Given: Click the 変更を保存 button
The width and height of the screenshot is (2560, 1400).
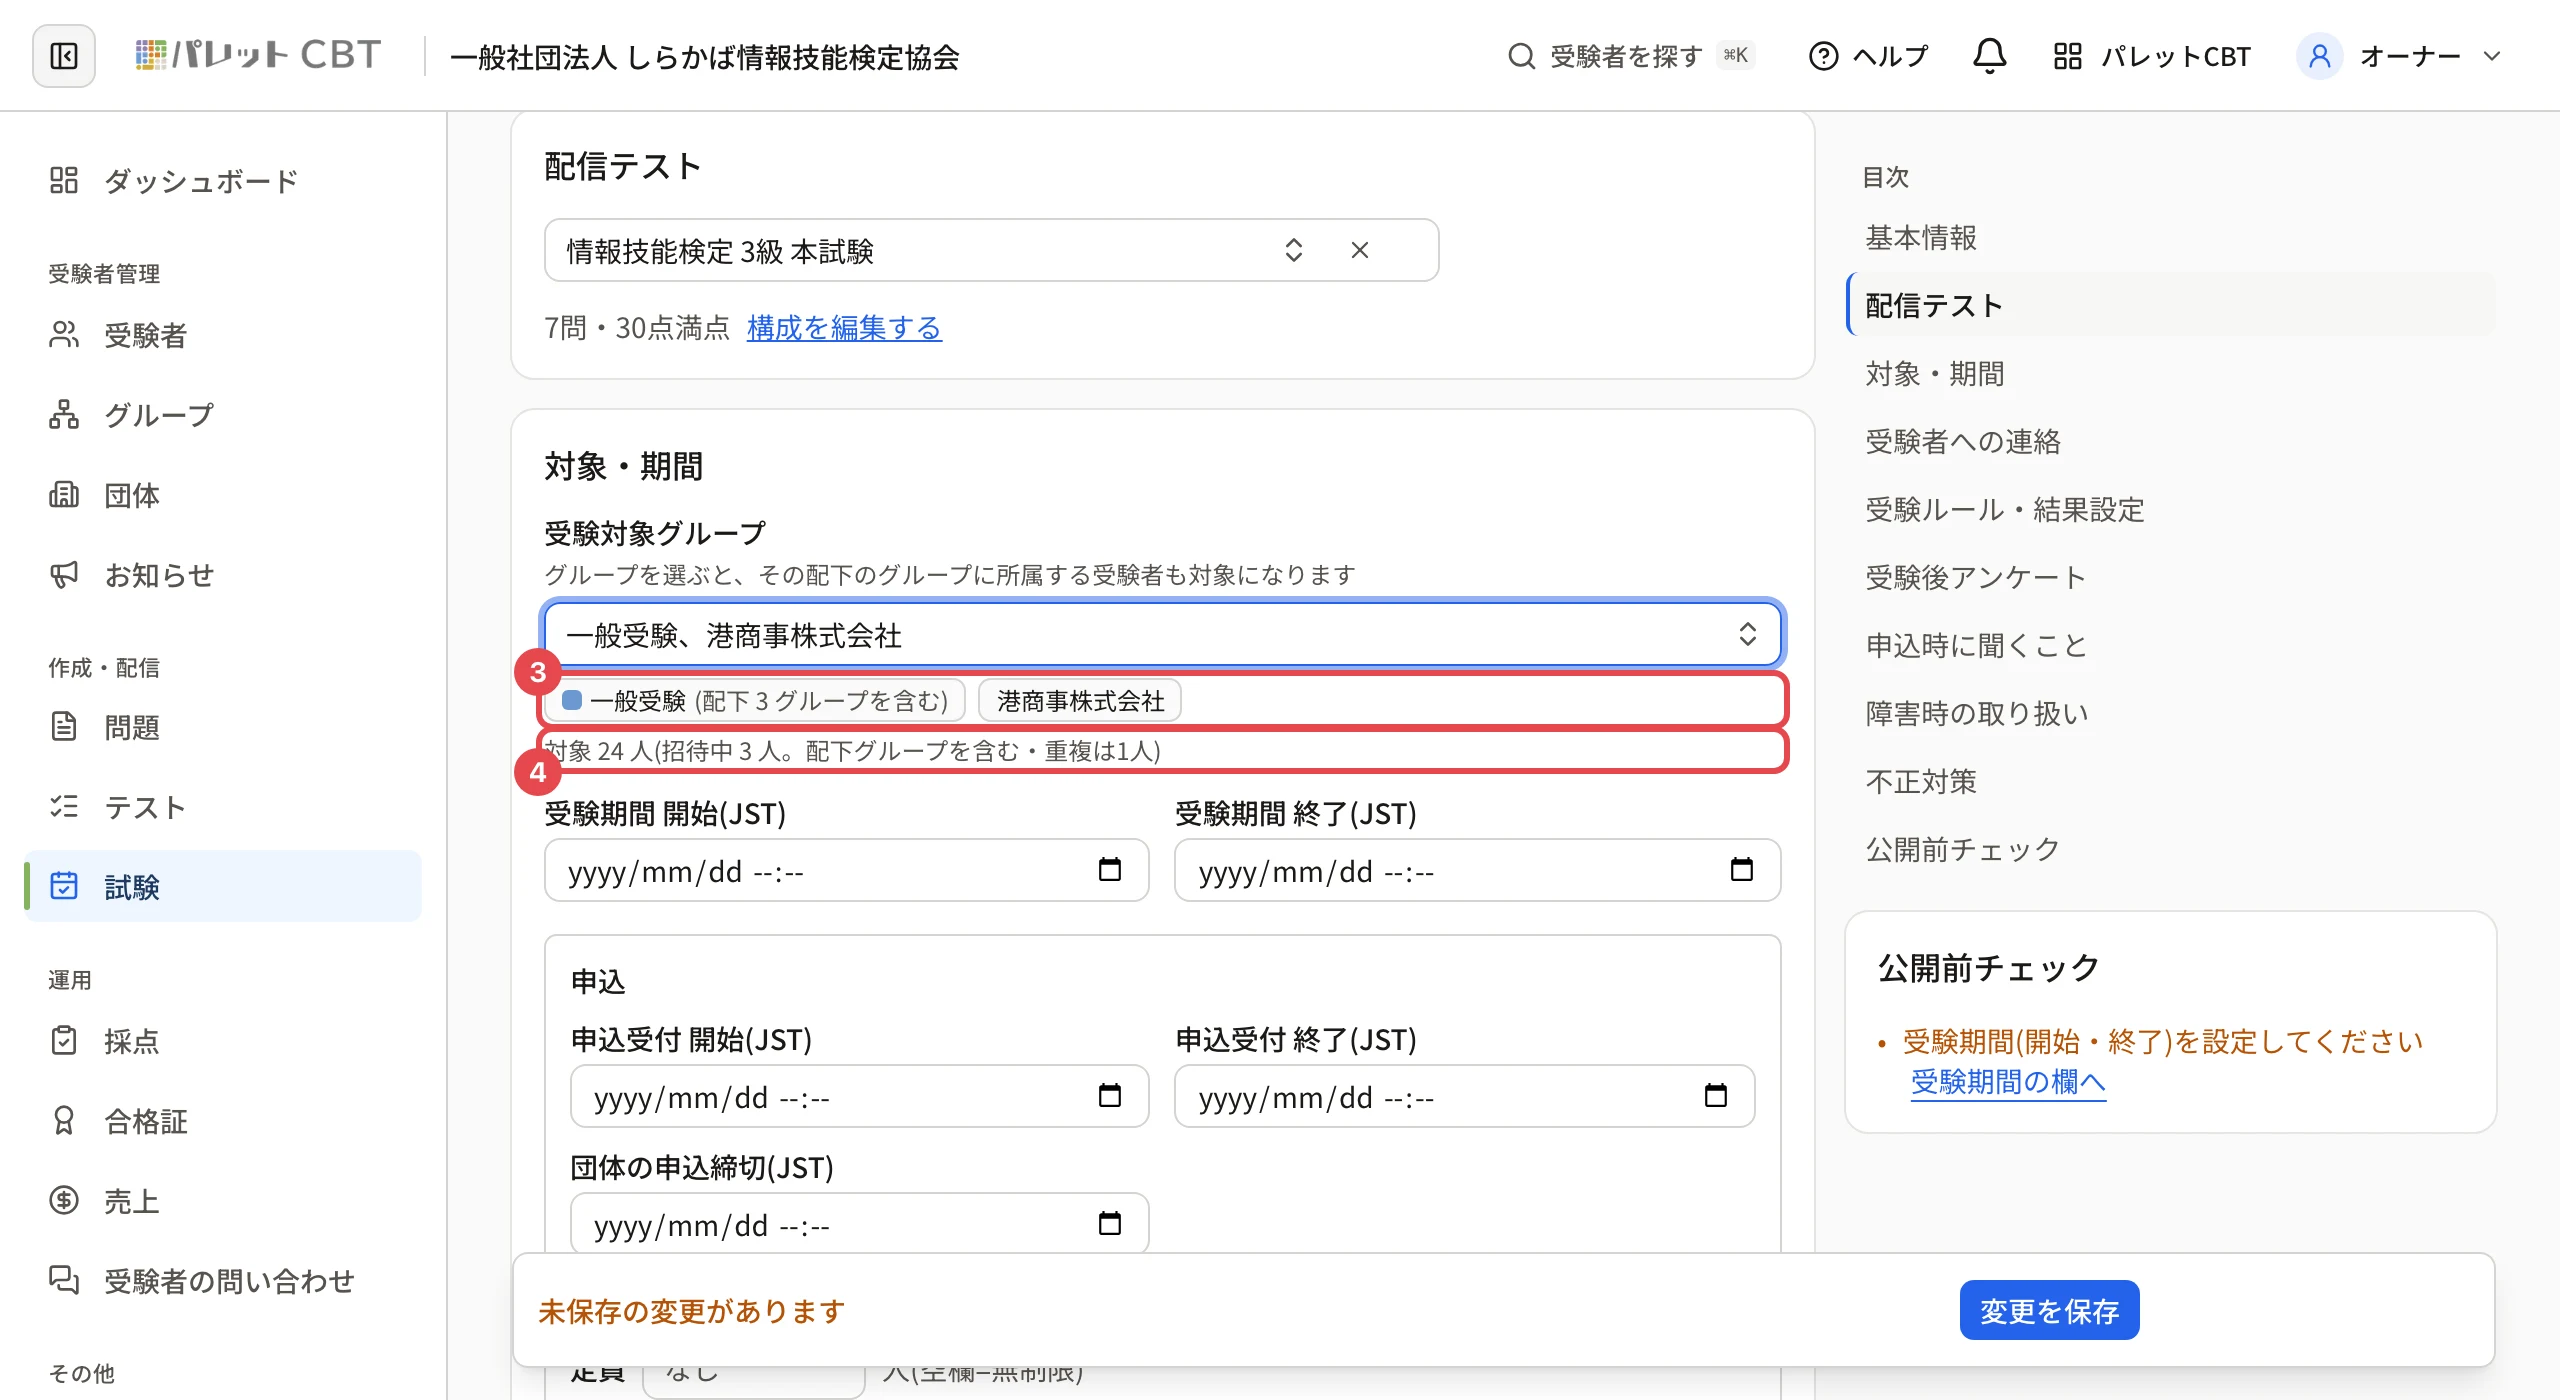Looking at the screenshot, I should point(2049,1310).
